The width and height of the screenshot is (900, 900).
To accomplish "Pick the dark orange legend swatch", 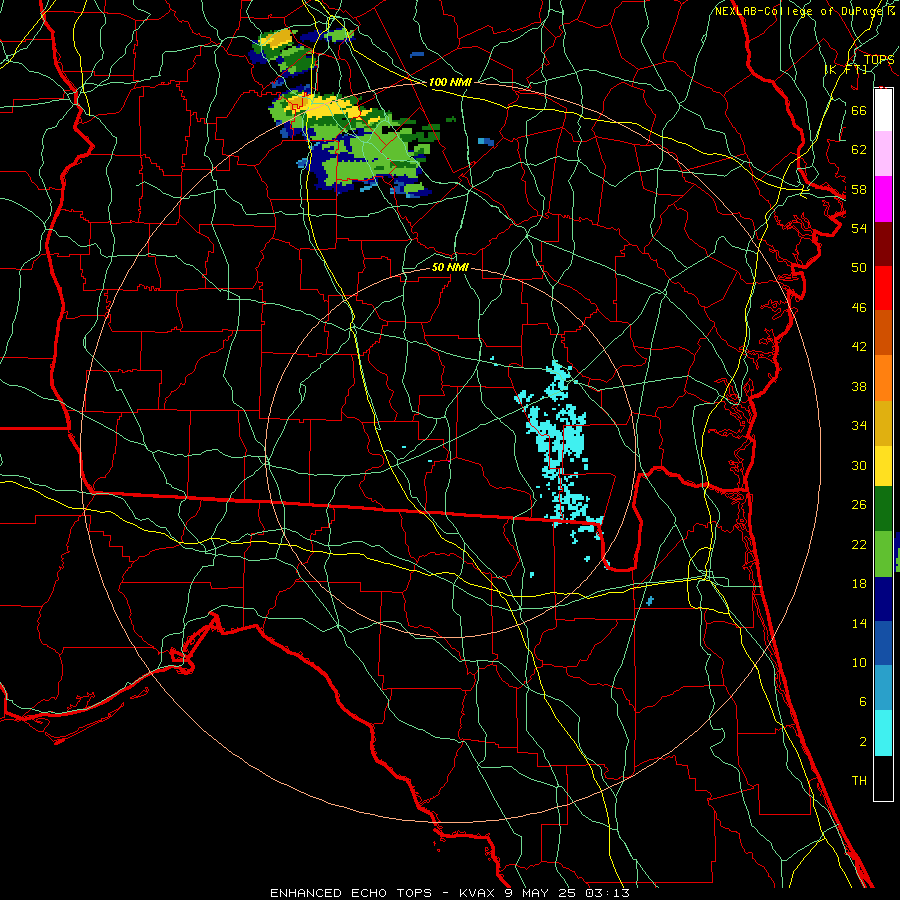I will pyautogui.click(x=883, y=332).
